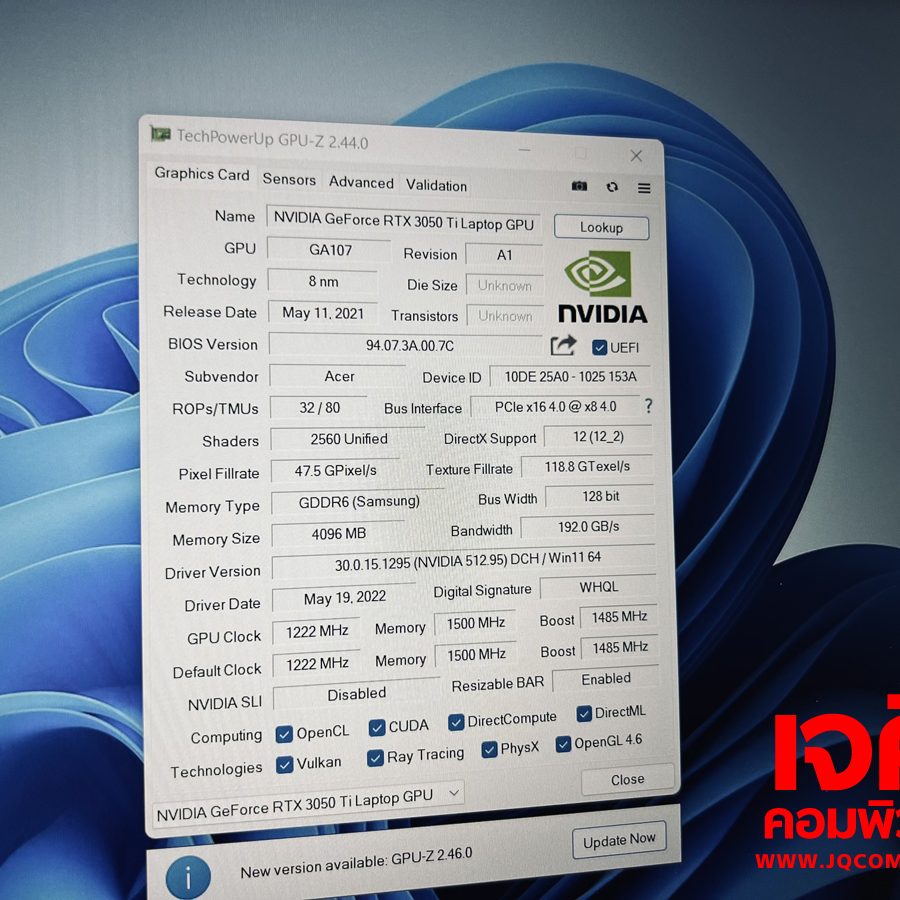Open the GPU-Z hamburger menu
This screenshot has width=900, height=900.
pos(644,188)
